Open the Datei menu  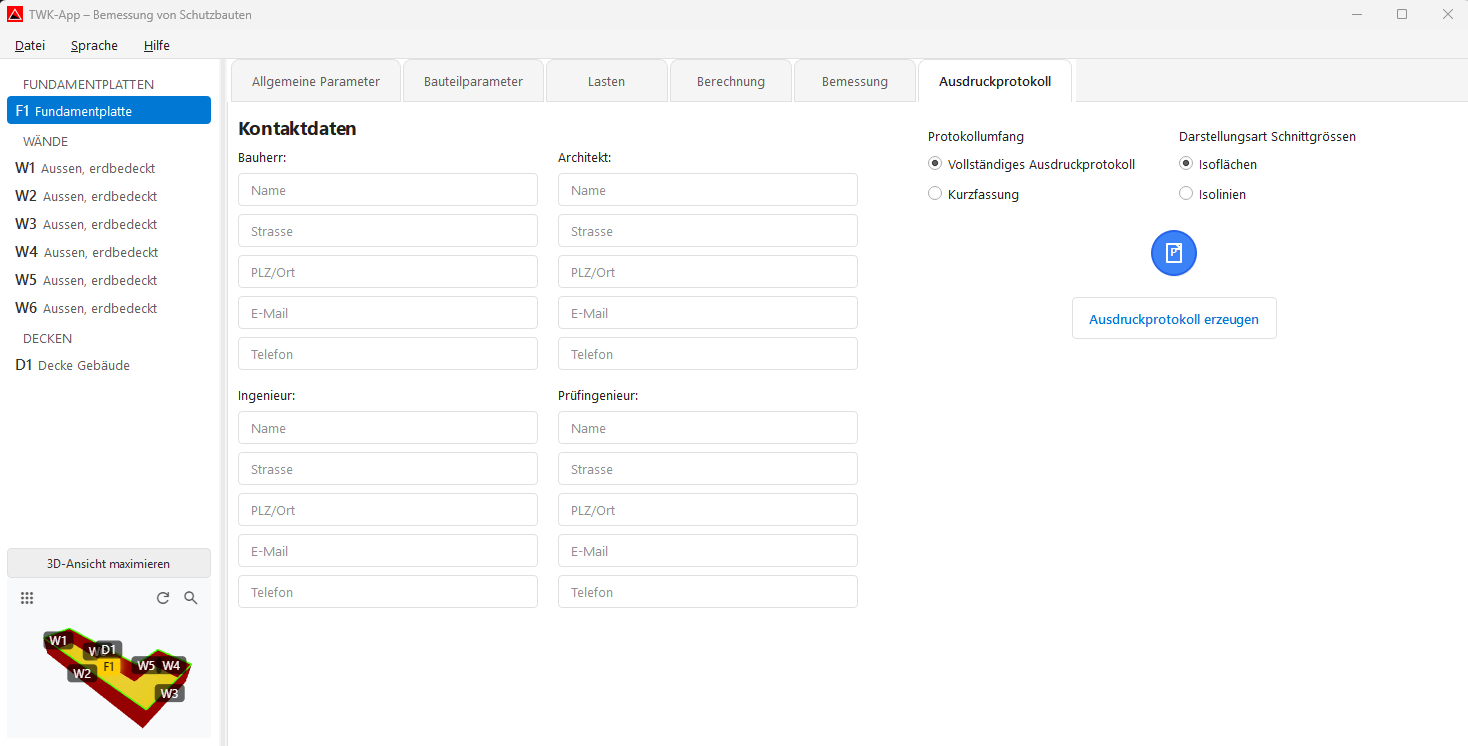click(x=29, y=45)
